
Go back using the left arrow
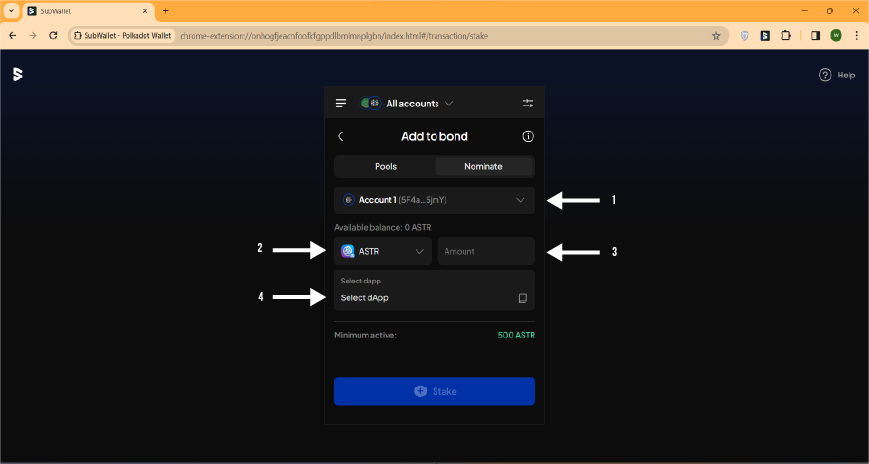(x=341, y=136)
